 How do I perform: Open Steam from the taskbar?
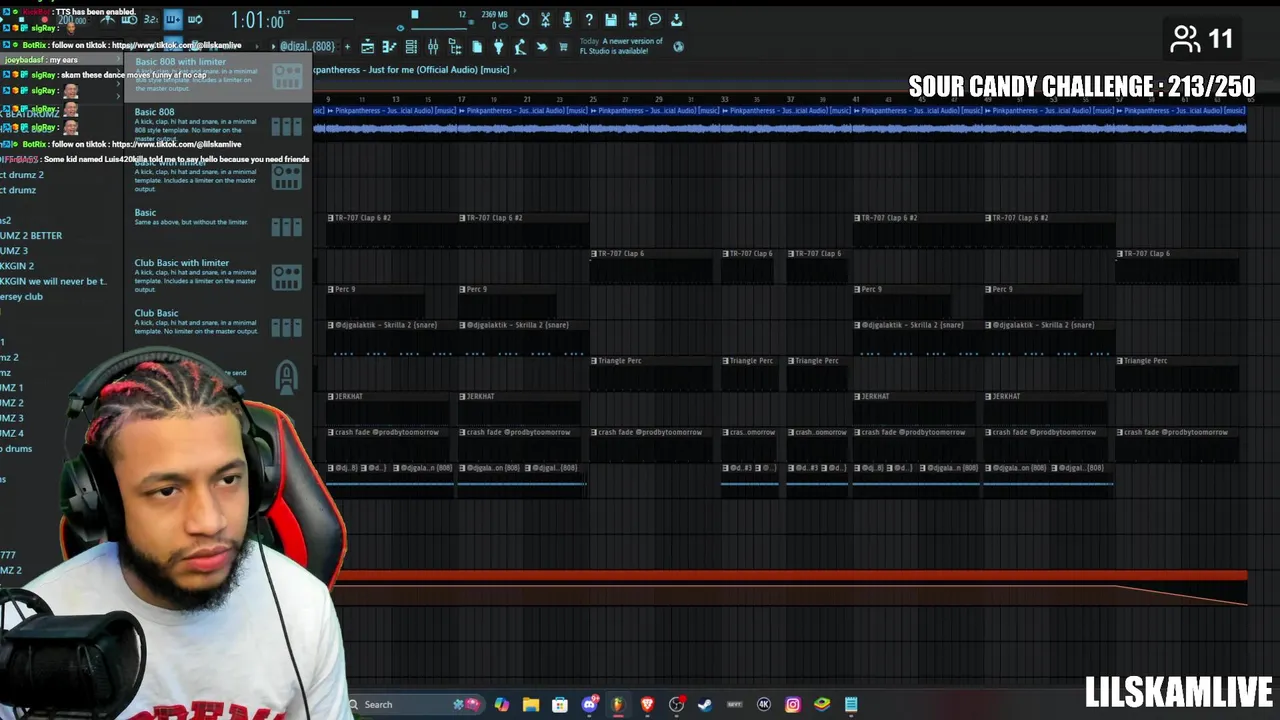[x=705, y=704]
